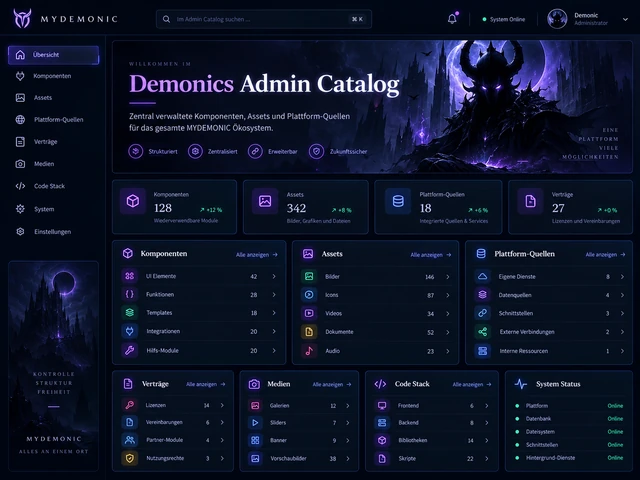
Task: Click the Videos play icon
Action: [309, 313]
